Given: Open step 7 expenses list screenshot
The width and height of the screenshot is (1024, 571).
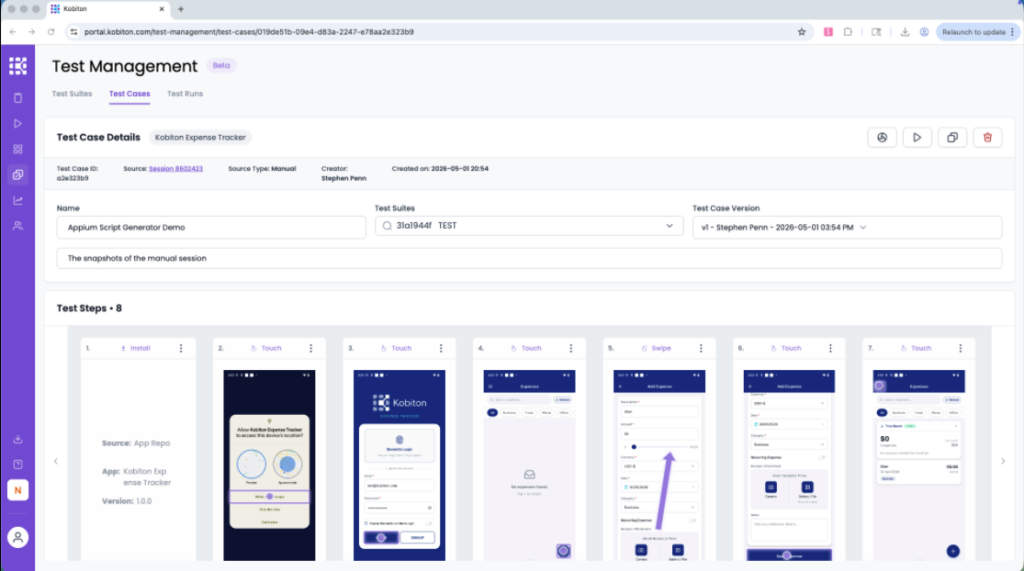Looking at the screenshot, I should coord(919,465).
